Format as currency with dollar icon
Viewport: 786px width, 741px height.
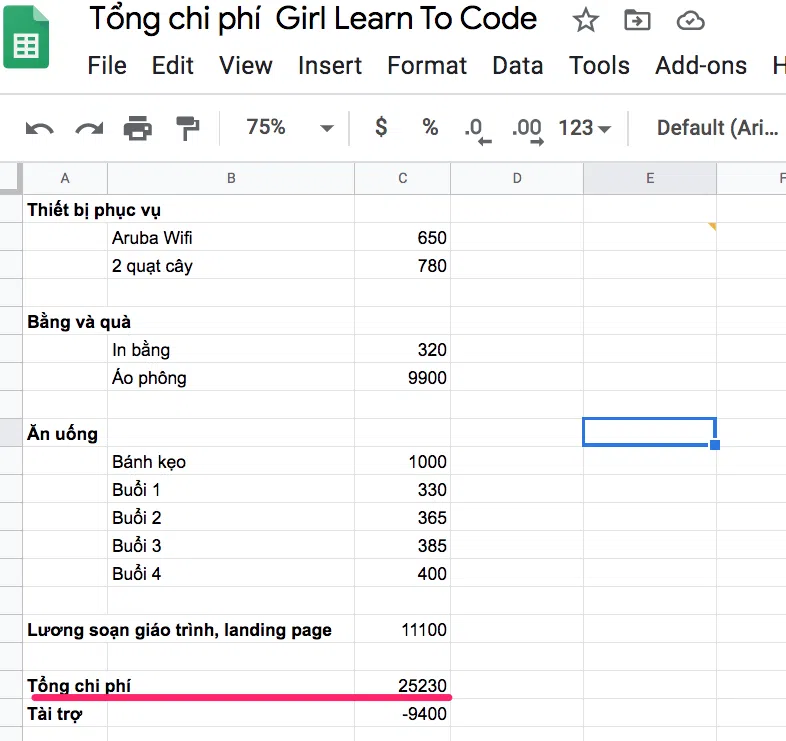[381, 127]
